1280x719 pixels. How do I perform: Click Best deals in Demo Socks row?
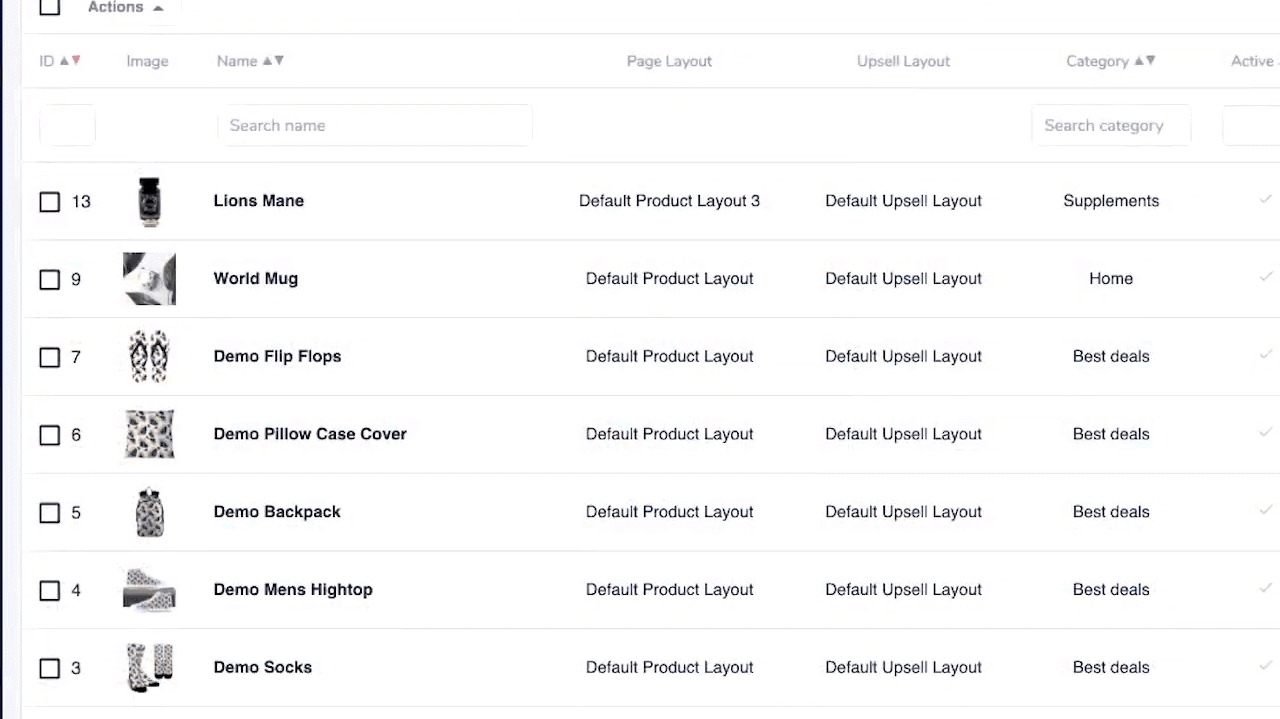(x=1111, y=667)
